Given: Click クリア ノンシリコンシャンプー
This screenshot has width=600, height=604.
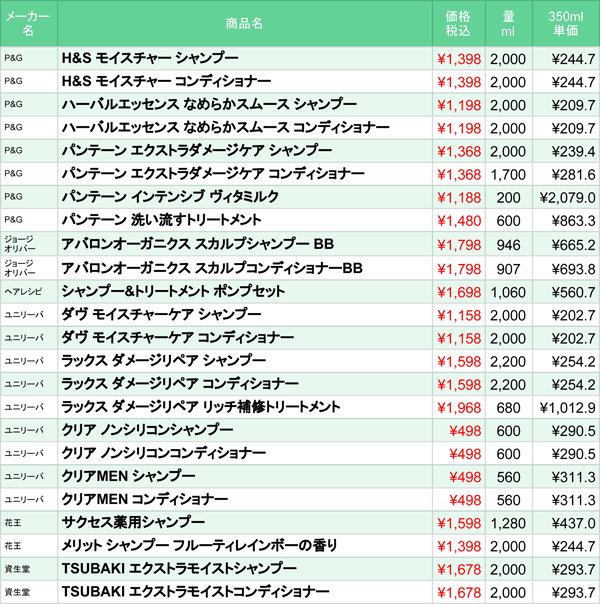Looking at the screenshot, I should (x=147, y=430).
